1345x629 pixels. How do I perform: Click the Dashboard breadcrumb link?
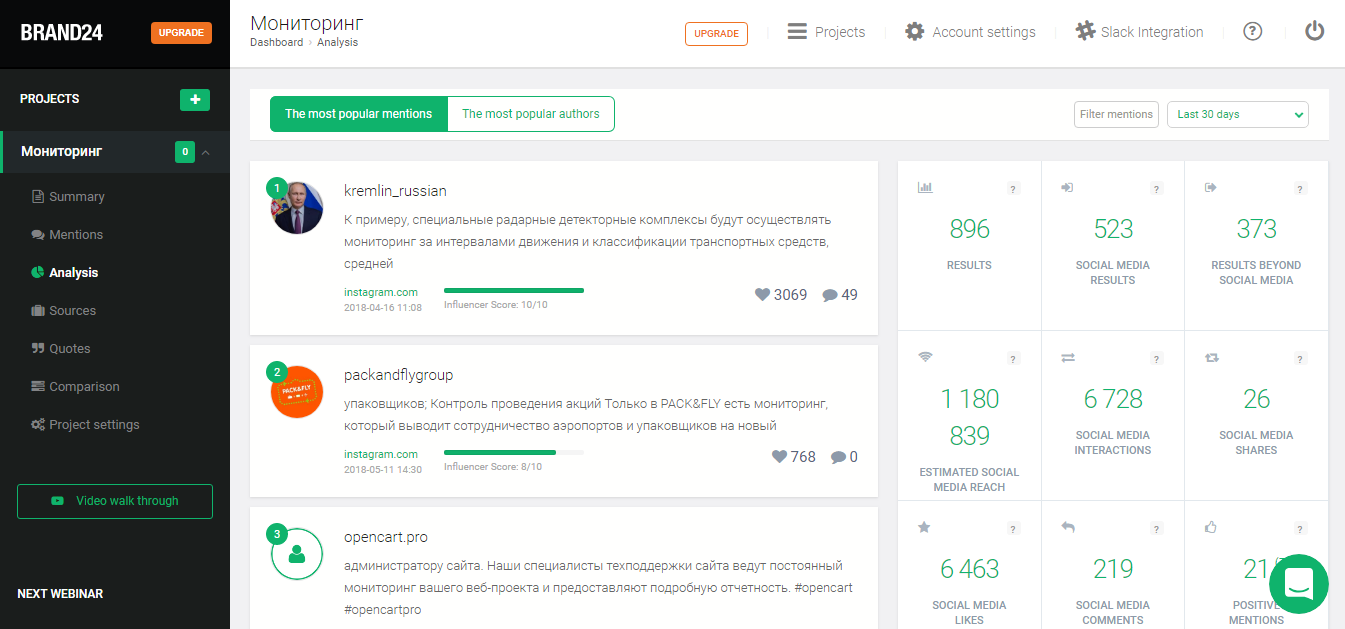(x=276, y=43)
